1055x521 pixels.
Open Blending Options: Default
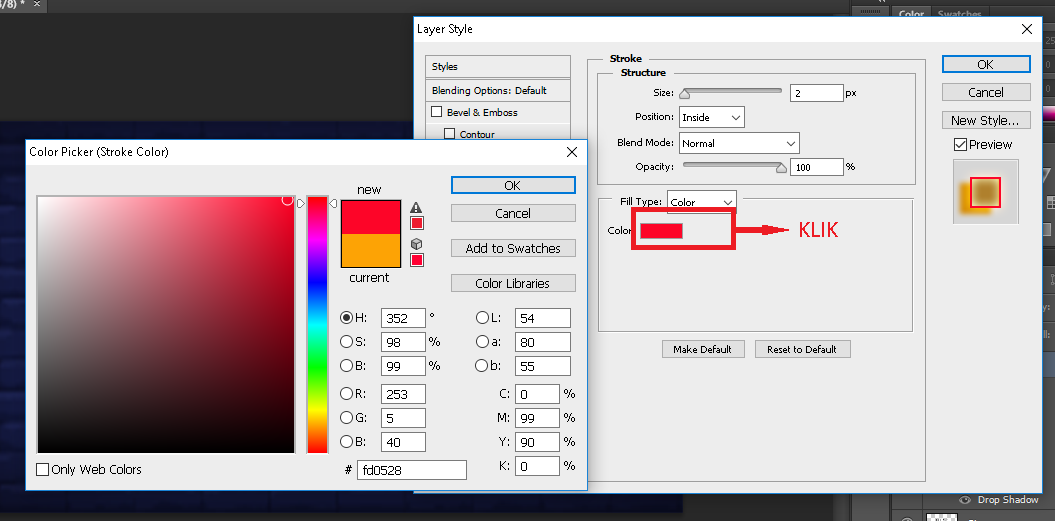pyautogui.click(x=498, y=90)
